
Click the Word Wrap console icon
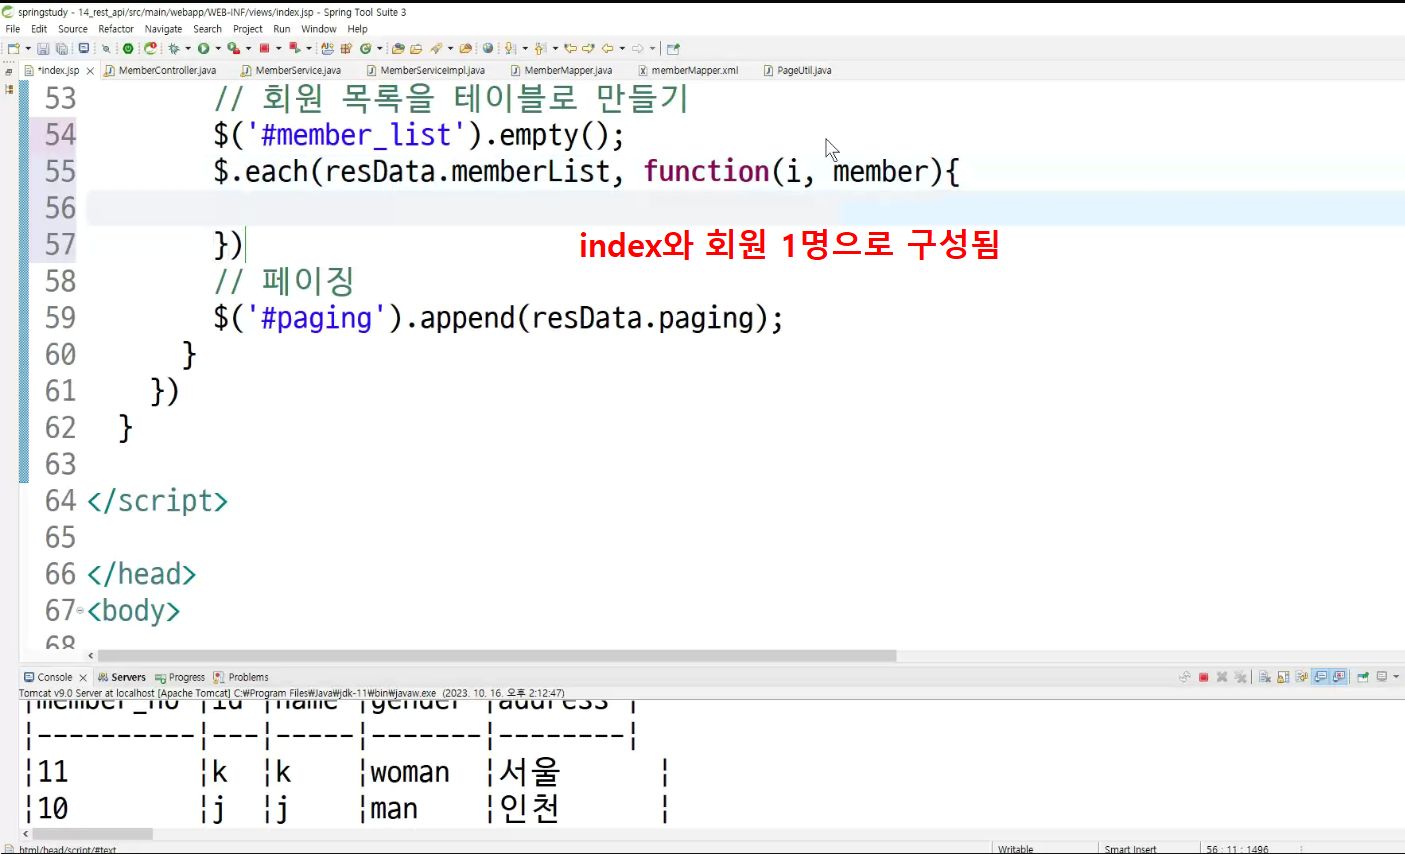[x=1301, y=677]
